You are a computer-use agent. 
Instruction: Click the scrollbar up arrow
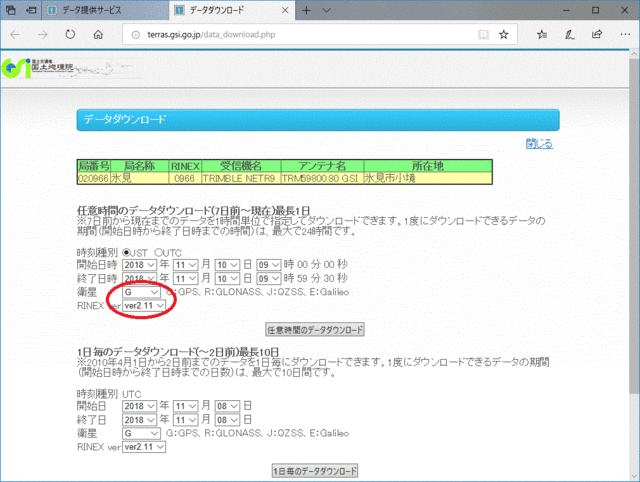point(634,54)
